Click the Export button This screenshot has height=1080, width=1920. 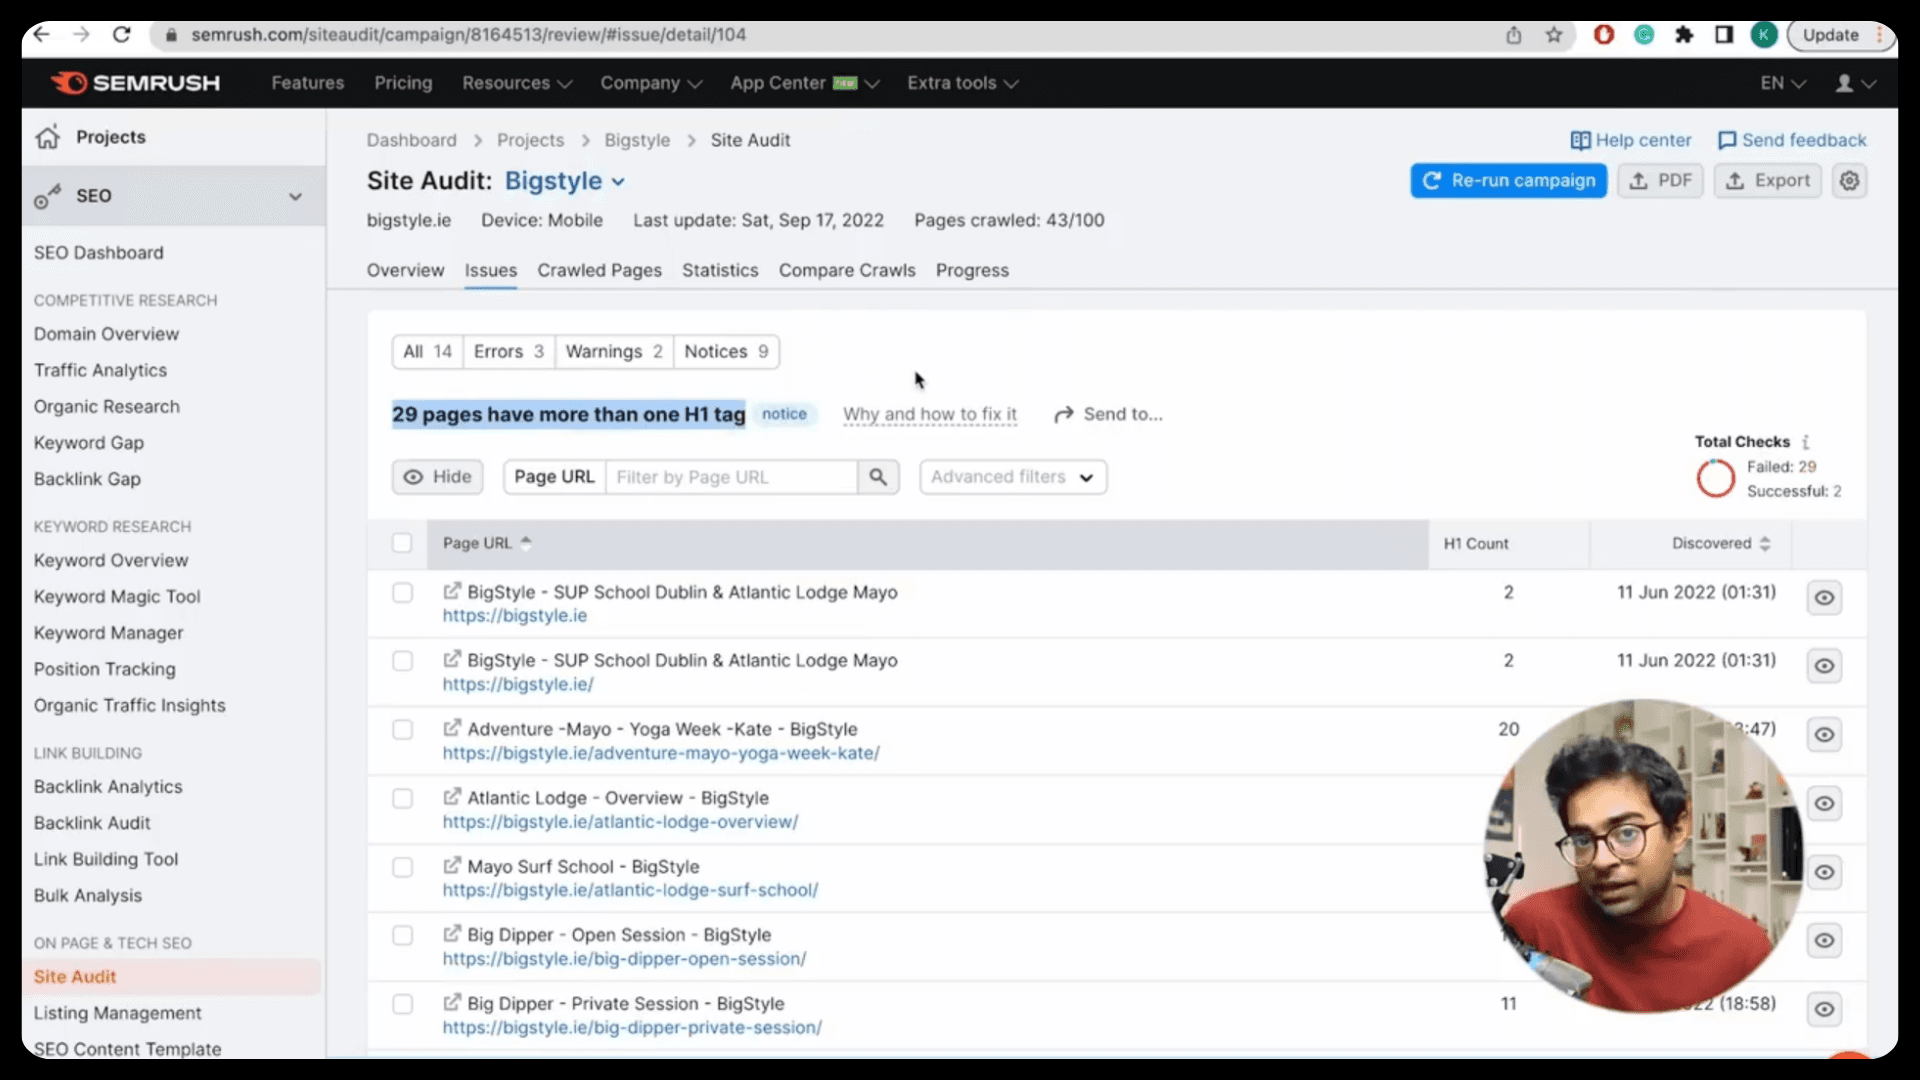point(1767,181)
